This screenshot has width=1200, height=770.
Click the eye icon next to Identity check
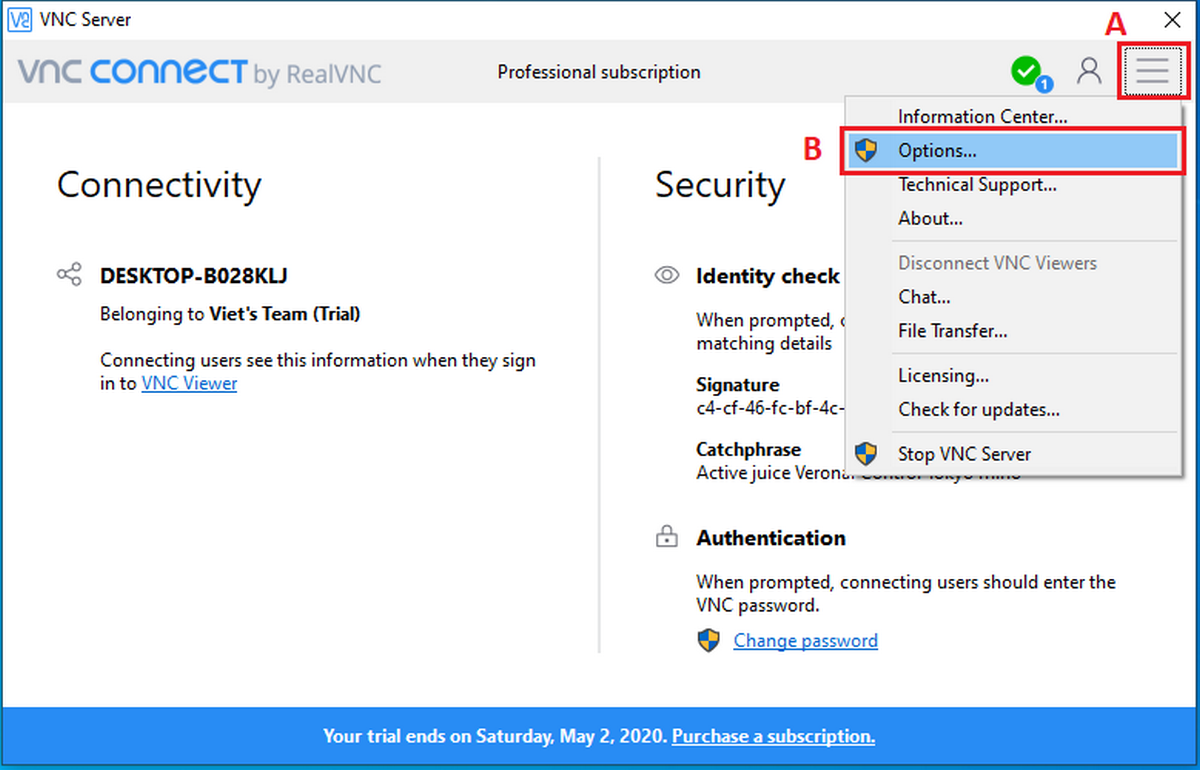pyautogui.click(x=667, y=276)
